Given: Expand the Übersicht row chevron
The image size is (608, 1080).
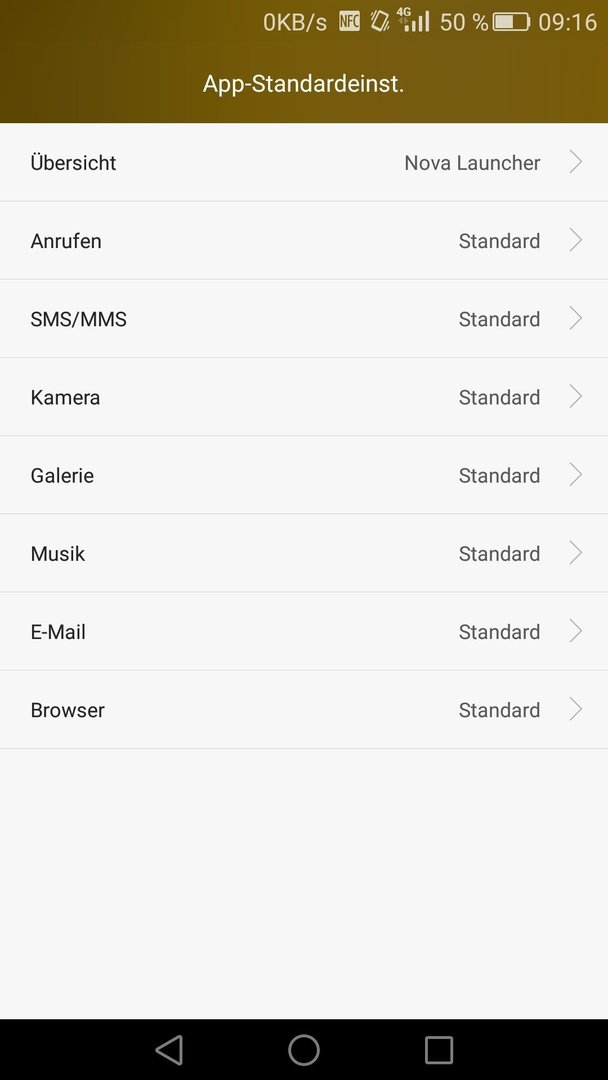Looking at the screenshot, I should coord(576,163).
